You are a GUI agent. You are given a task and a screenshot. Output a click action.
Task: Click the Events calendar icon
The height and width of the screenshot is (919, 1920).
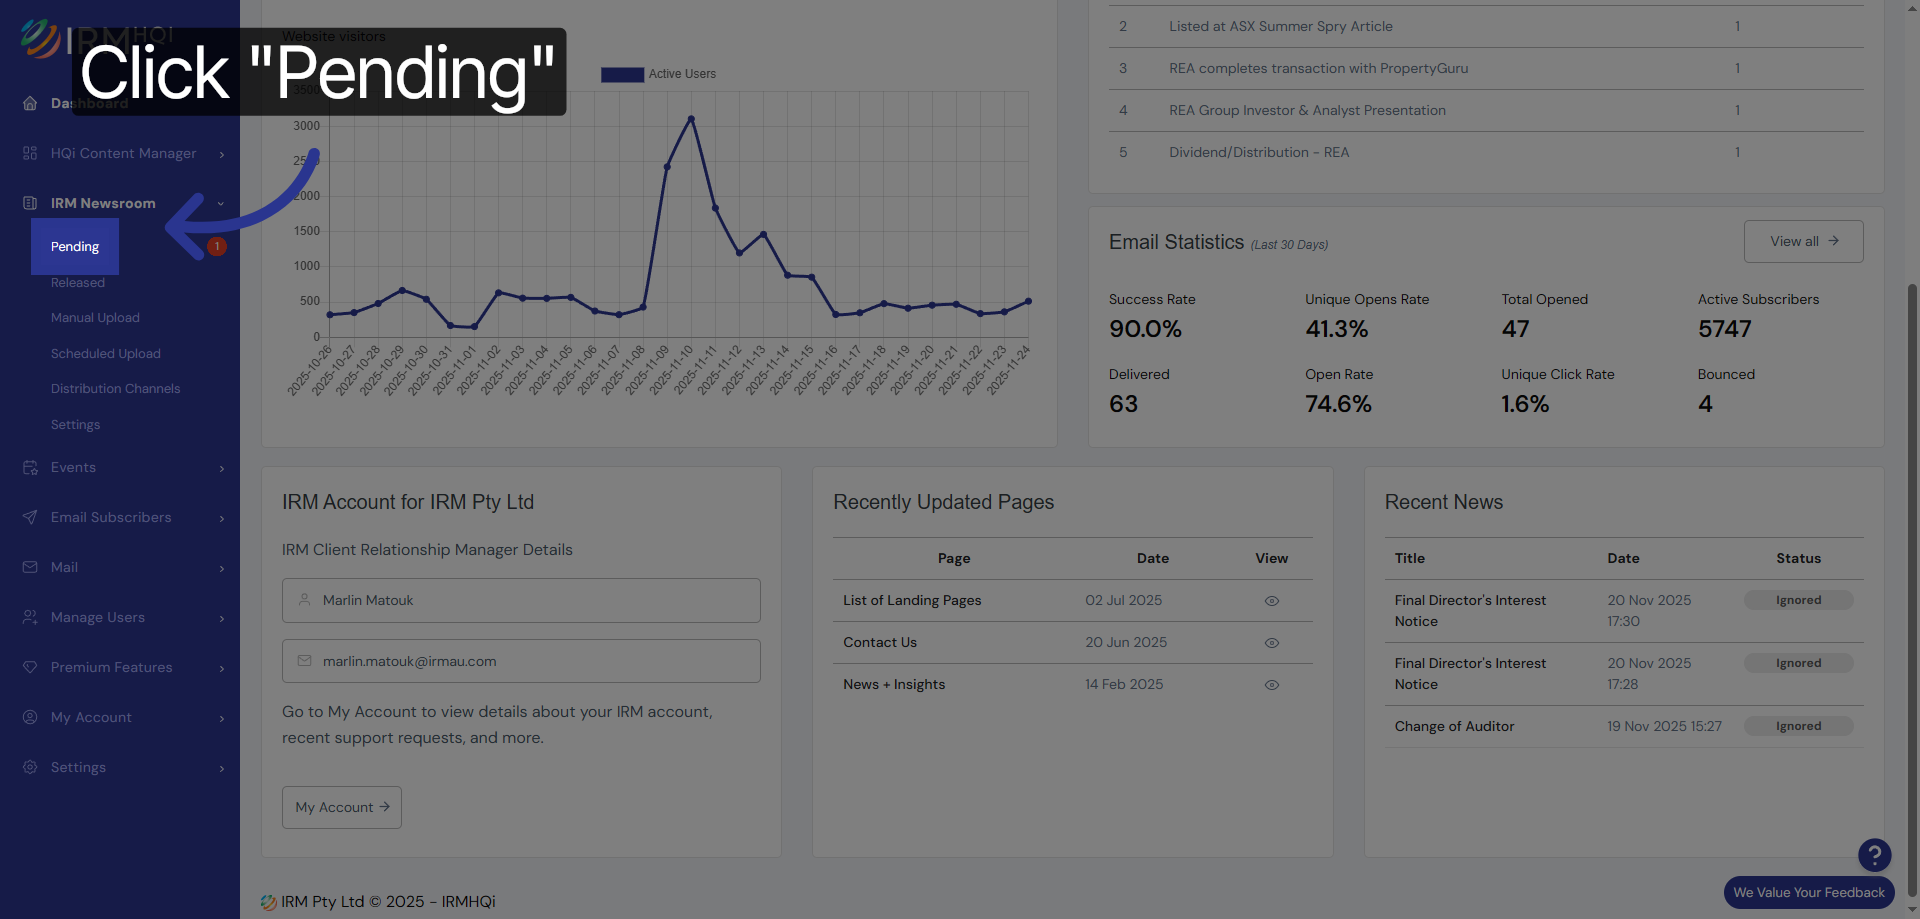pyautogui.click(x=30, y=467)
